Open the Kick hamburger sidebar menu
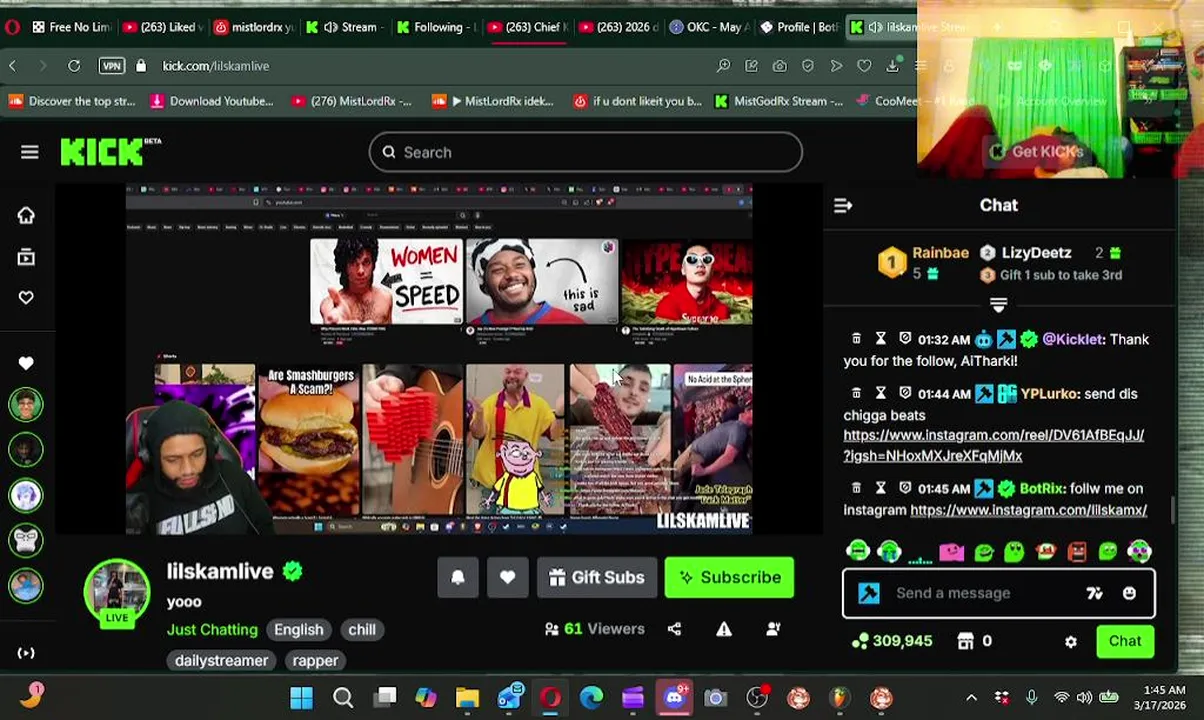 (x=29, y=152)
